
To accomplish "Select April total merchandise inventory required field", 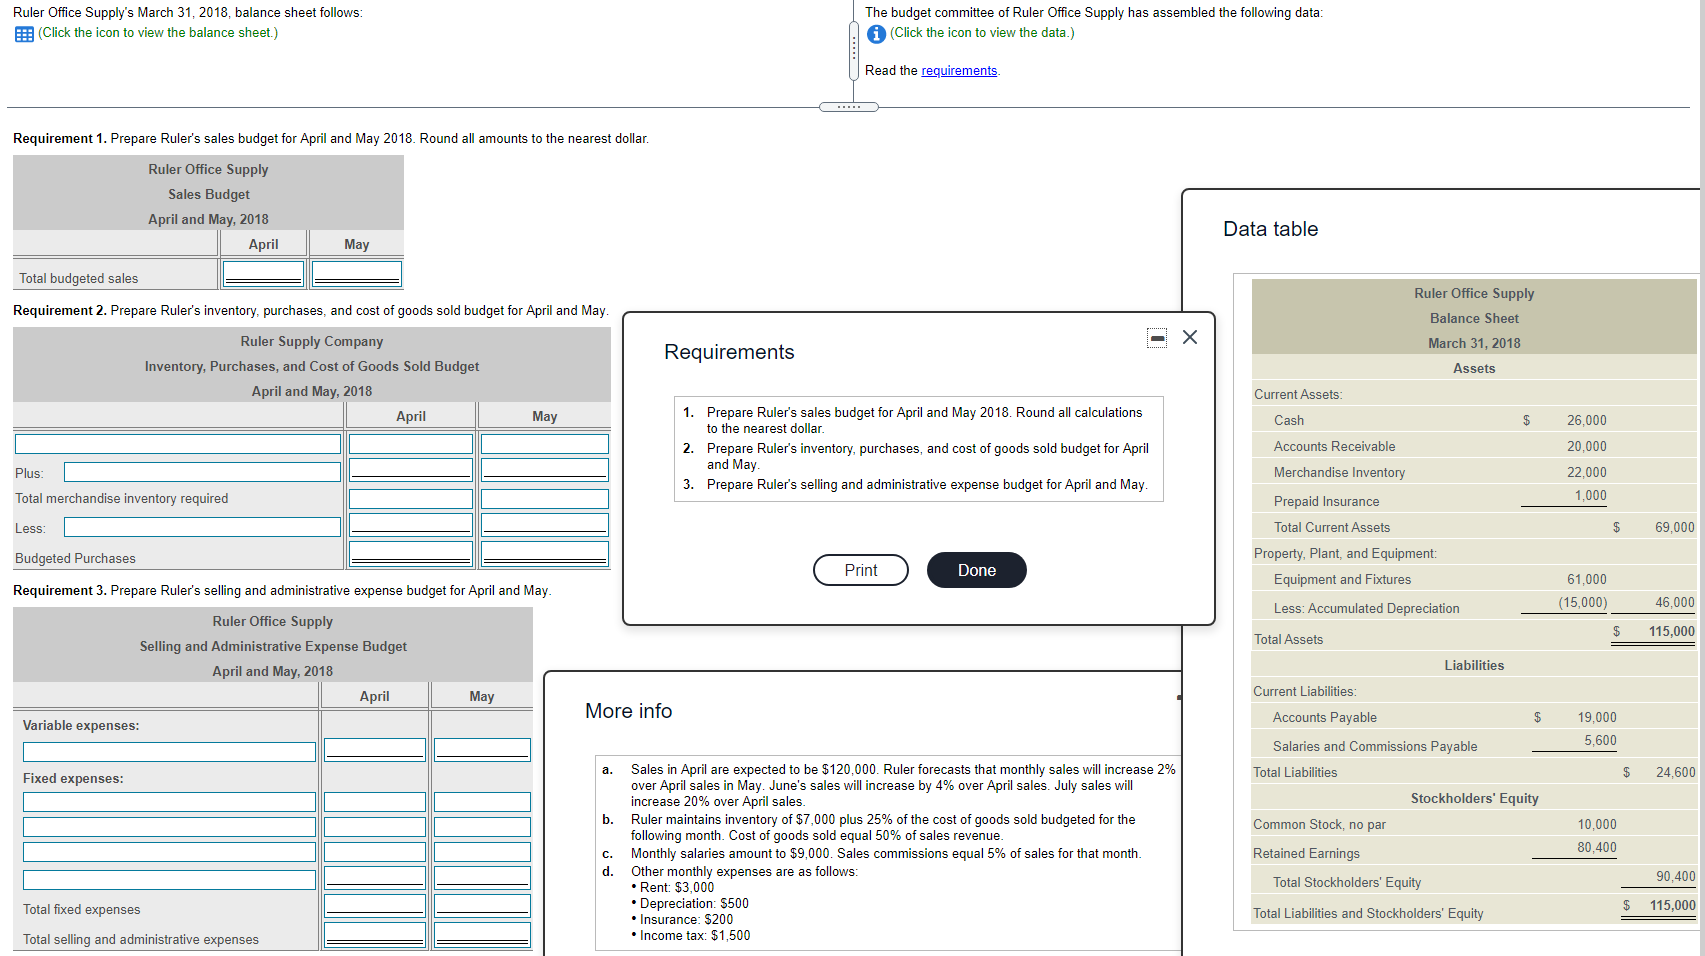I will [x=411, y=499].
